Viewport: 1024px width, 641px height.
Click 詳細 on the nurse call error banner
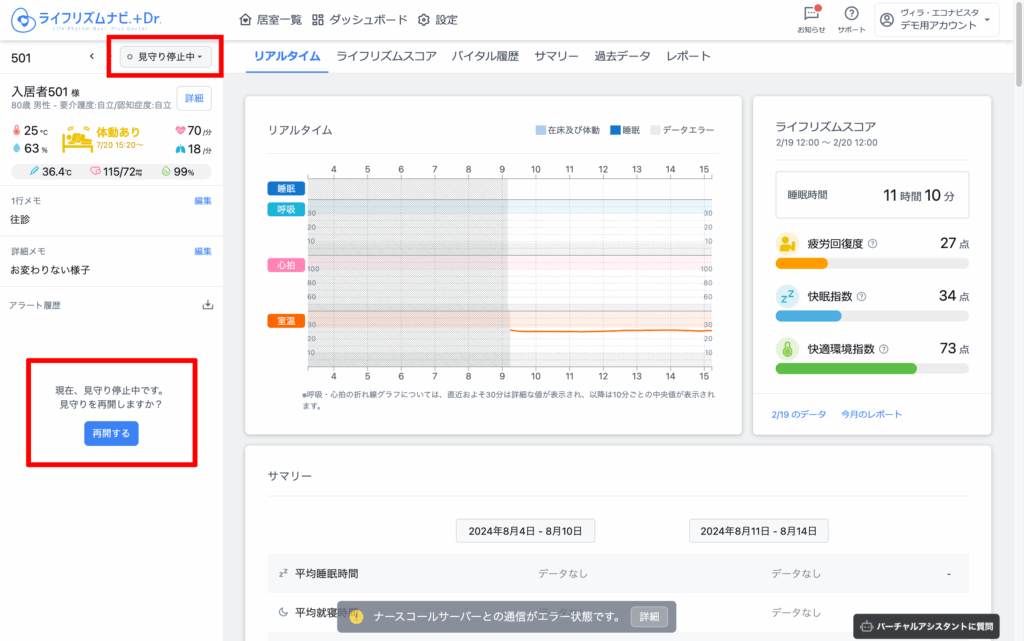point(649,616)
